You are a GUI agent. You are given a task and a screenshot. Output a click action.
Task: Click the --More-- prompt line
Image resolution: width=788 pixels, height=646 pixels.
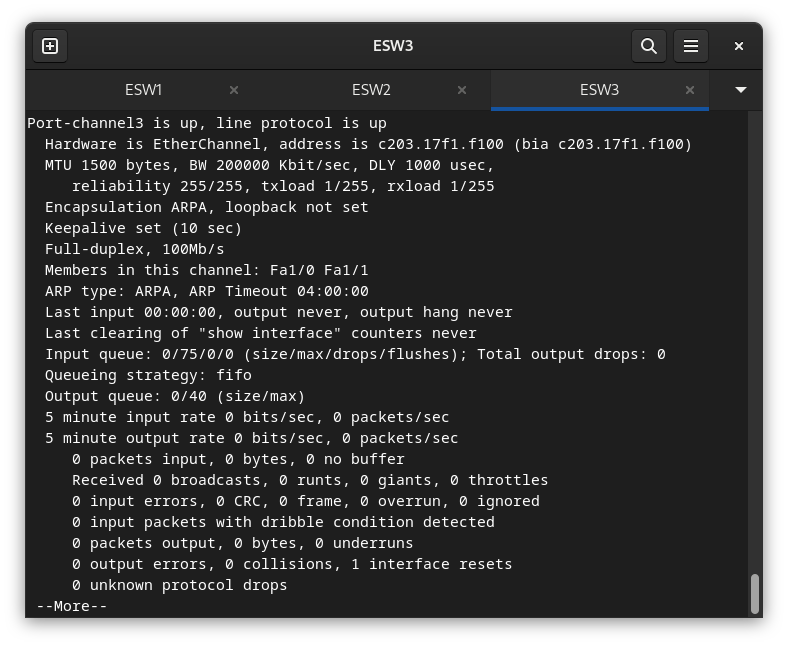pos(71,606)
